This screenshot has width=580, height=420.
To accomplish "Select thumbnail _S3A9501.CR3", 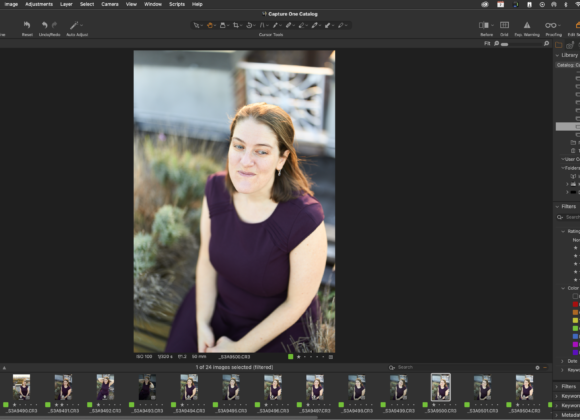I will pos(482,387).
